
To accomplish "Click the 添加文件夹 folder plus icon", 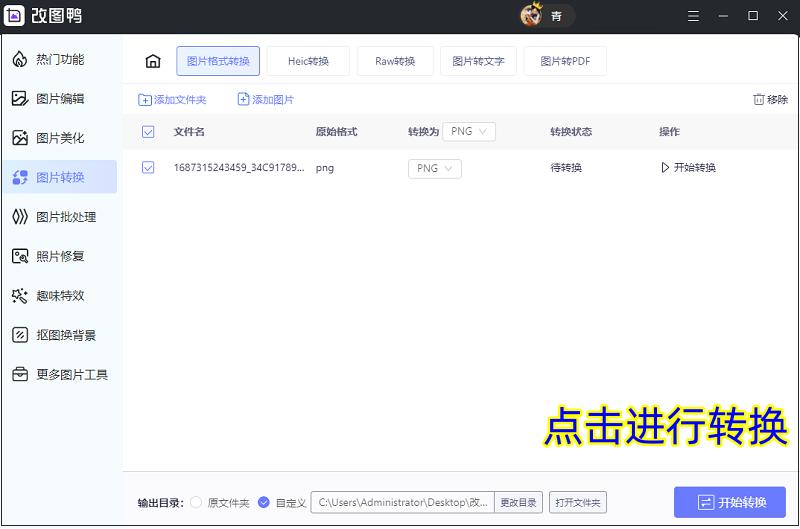I will [x=145, y=100].
